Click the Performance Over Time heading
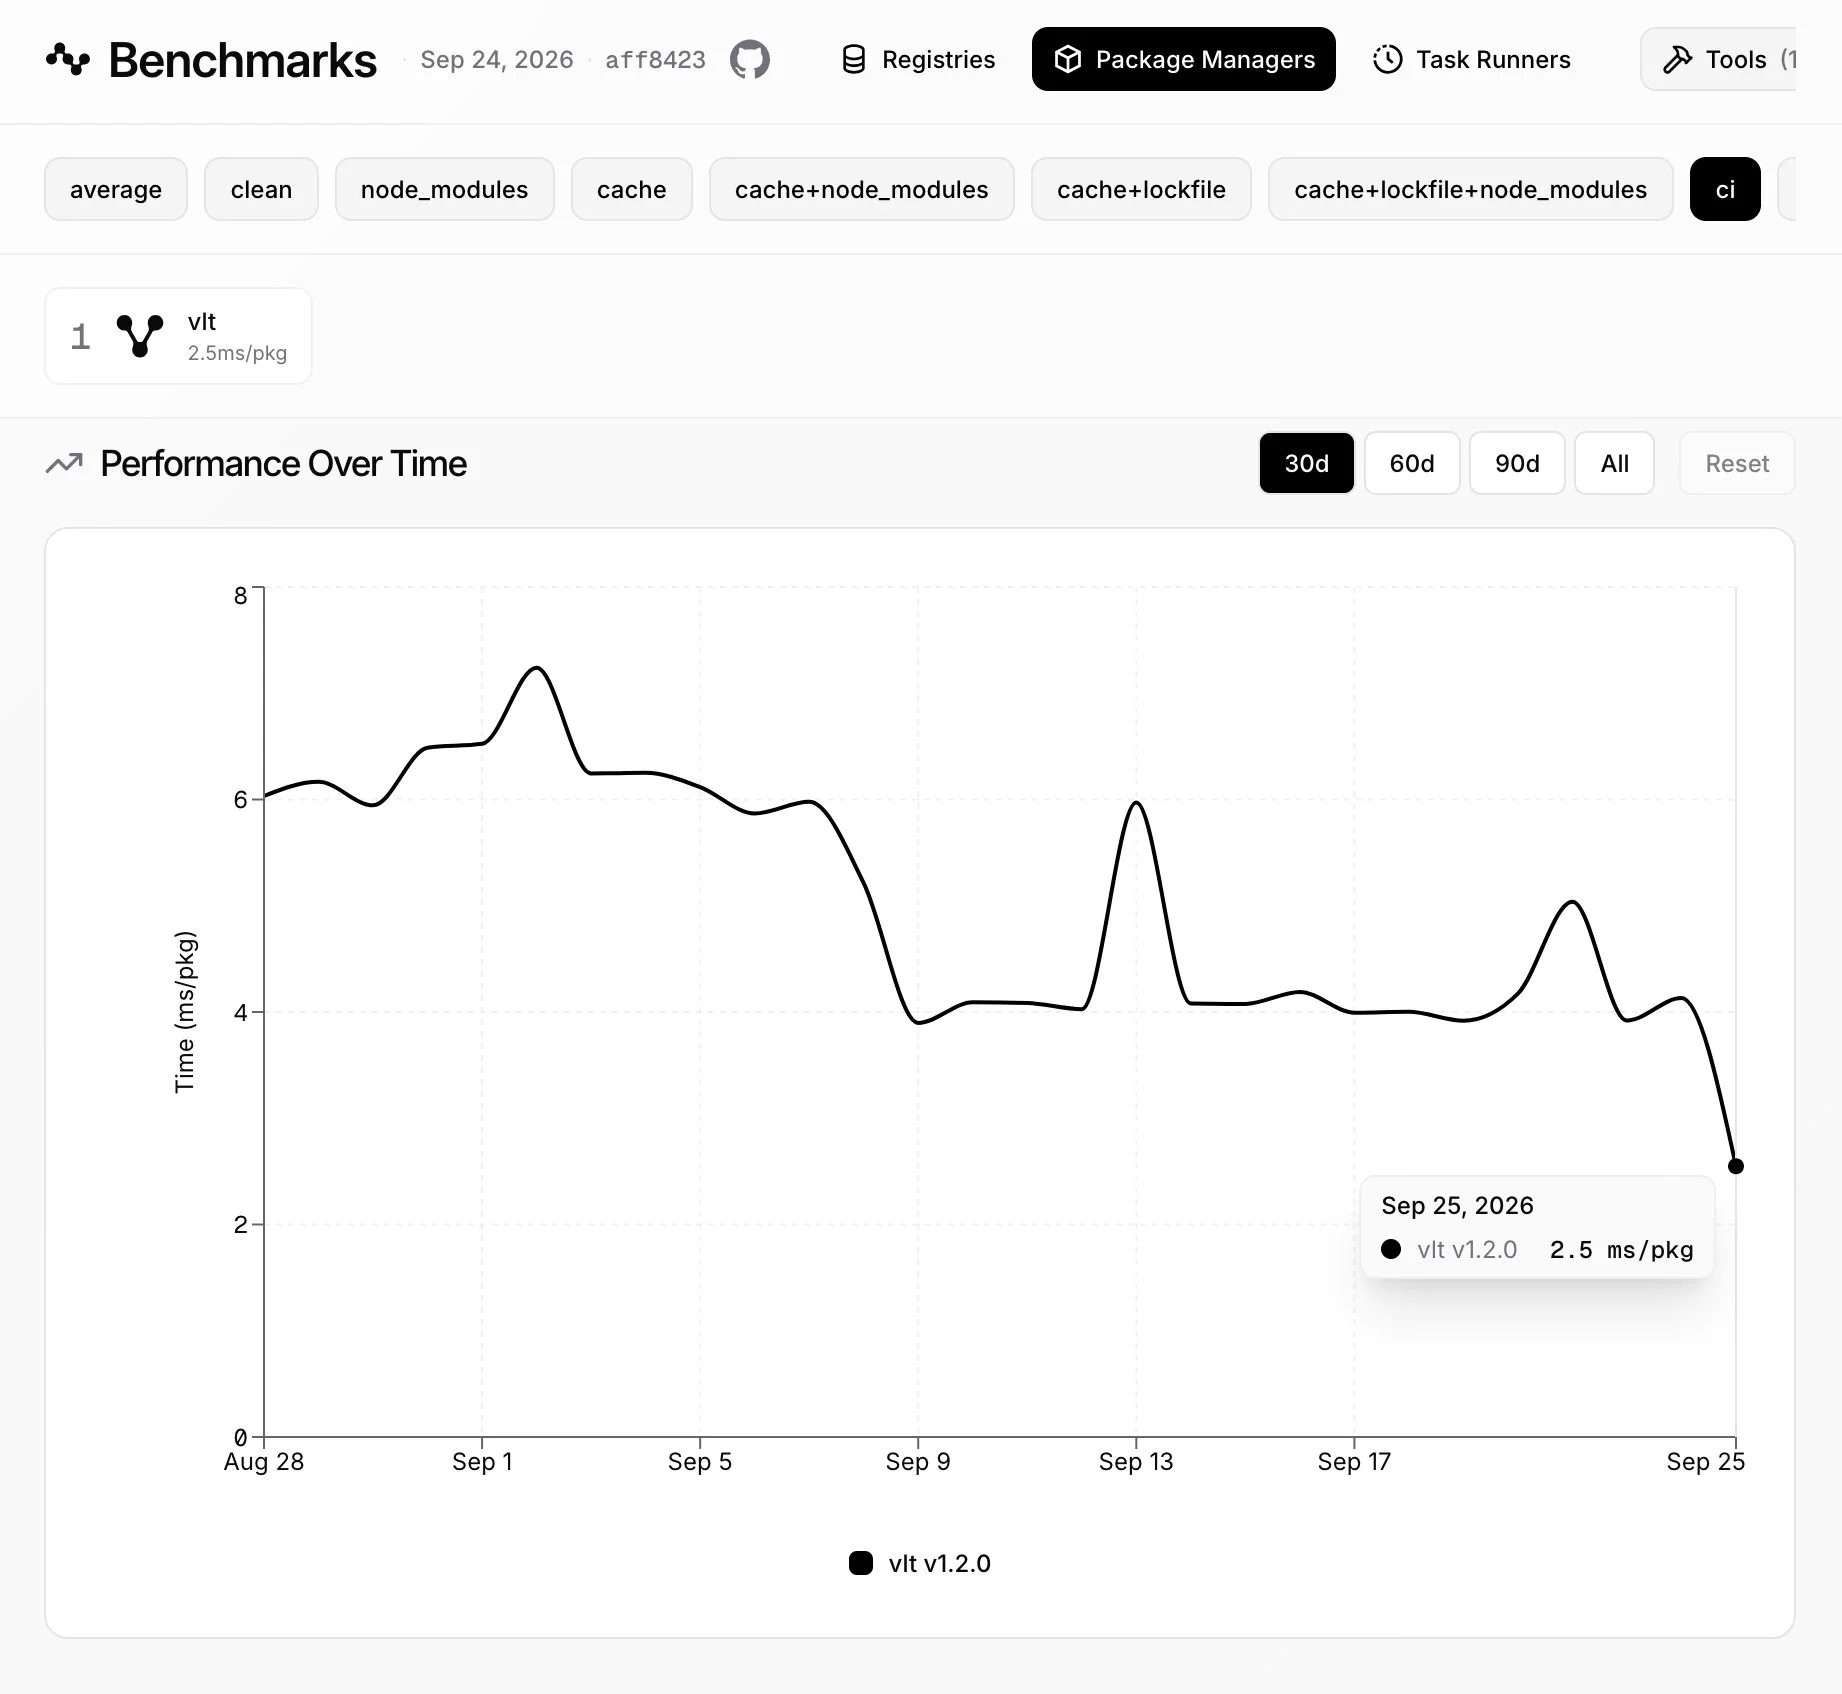The height and width of the screenshot is (1694, 1842). (284, 464)
